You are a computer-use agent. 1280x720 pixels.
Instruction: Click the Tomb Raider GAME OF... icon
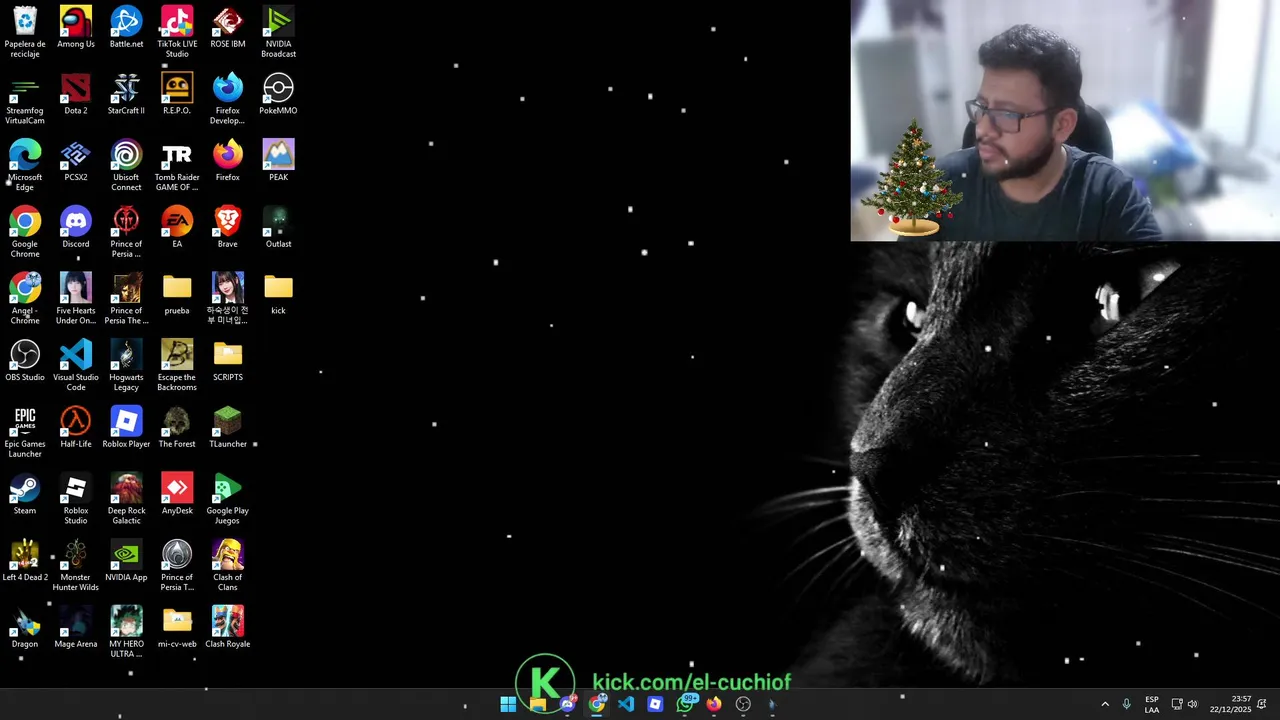(177, 166)
